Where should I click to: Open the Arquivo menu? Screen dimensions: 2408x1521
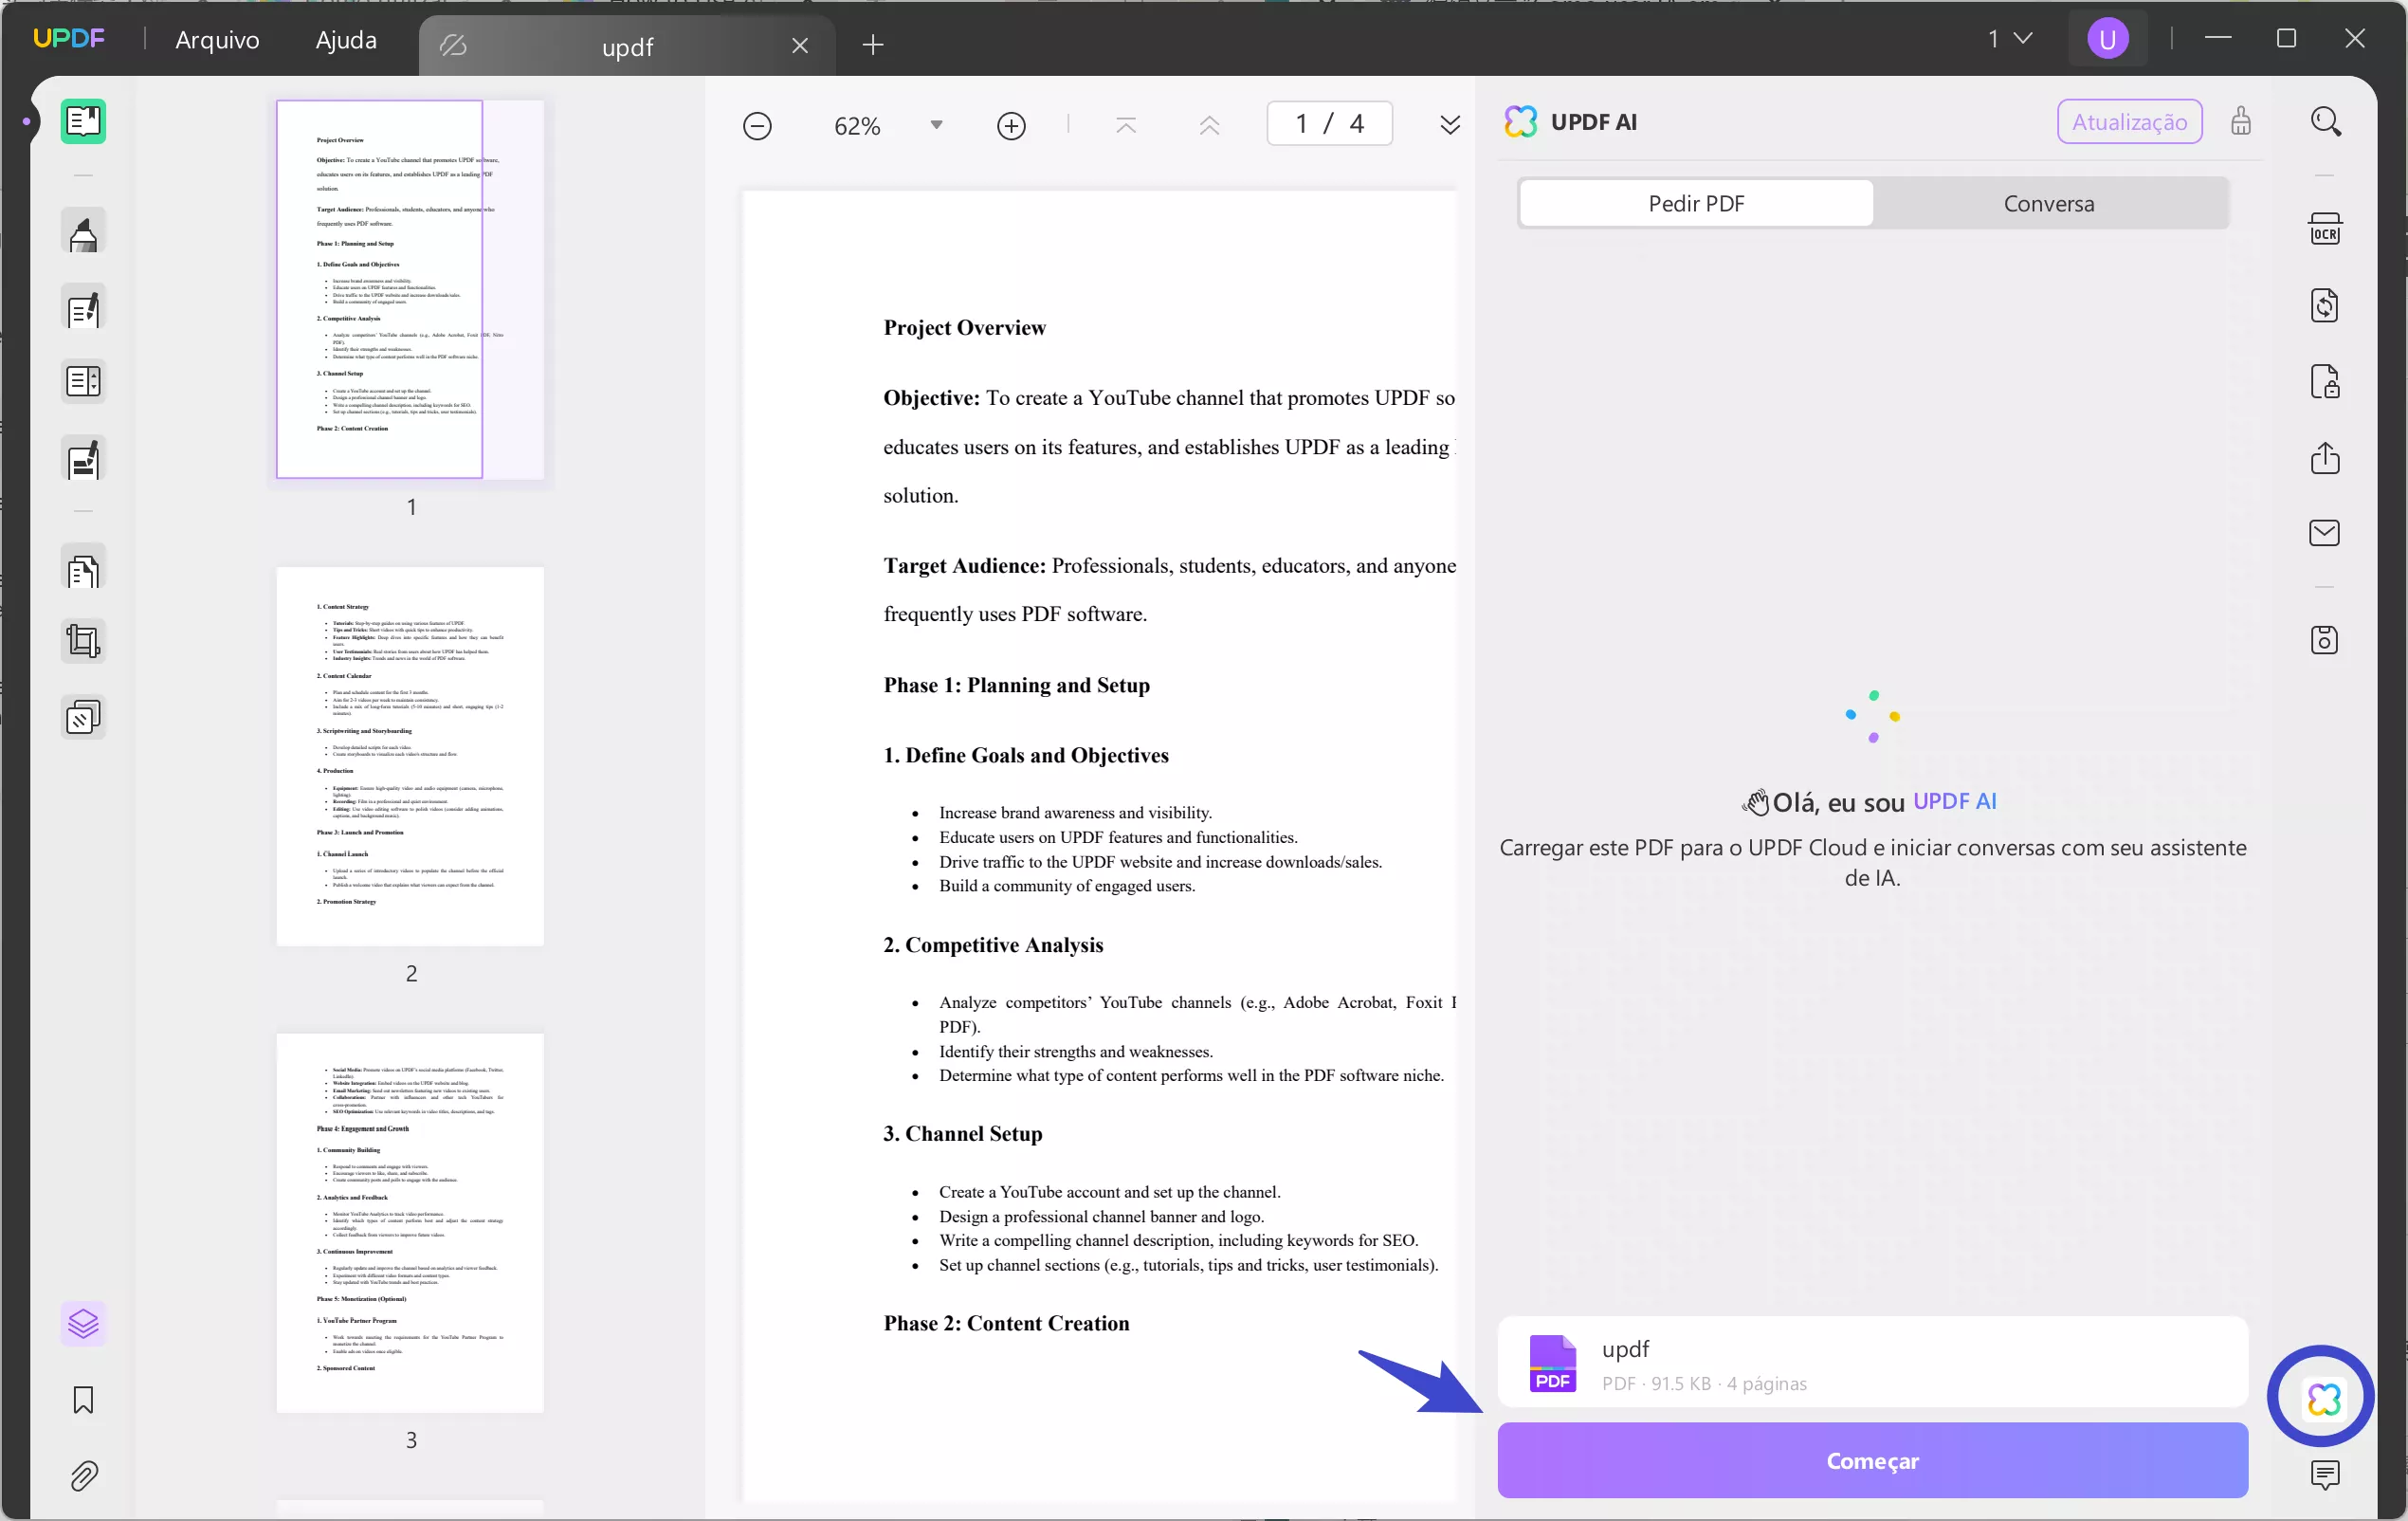pyautogui.click(x=217, y=40)
